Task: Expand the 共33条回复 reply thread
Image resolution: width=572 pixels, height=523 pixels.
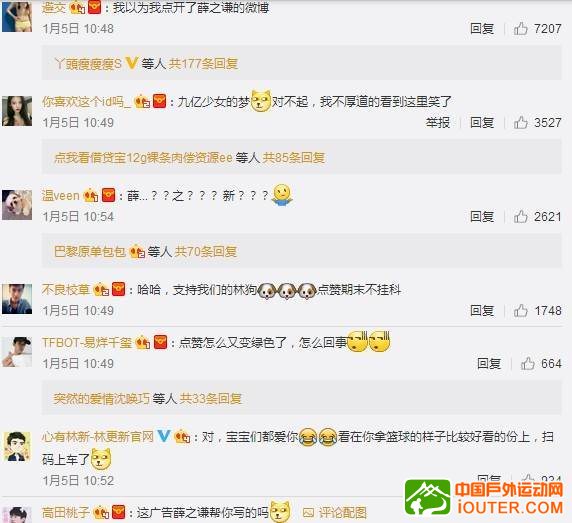Action: (210, 398)
